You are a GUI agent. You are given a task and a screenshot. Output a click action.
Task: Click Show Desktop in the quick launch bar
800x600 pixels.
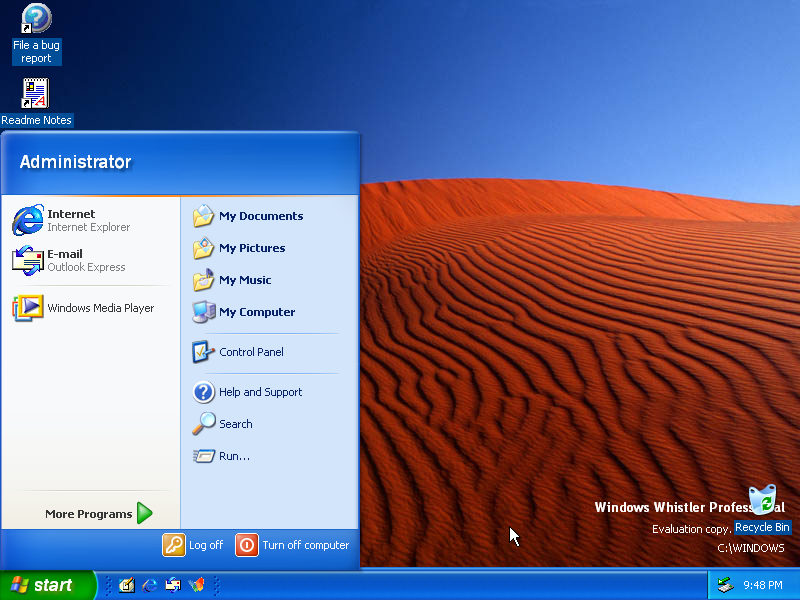[x=127, y=585]
